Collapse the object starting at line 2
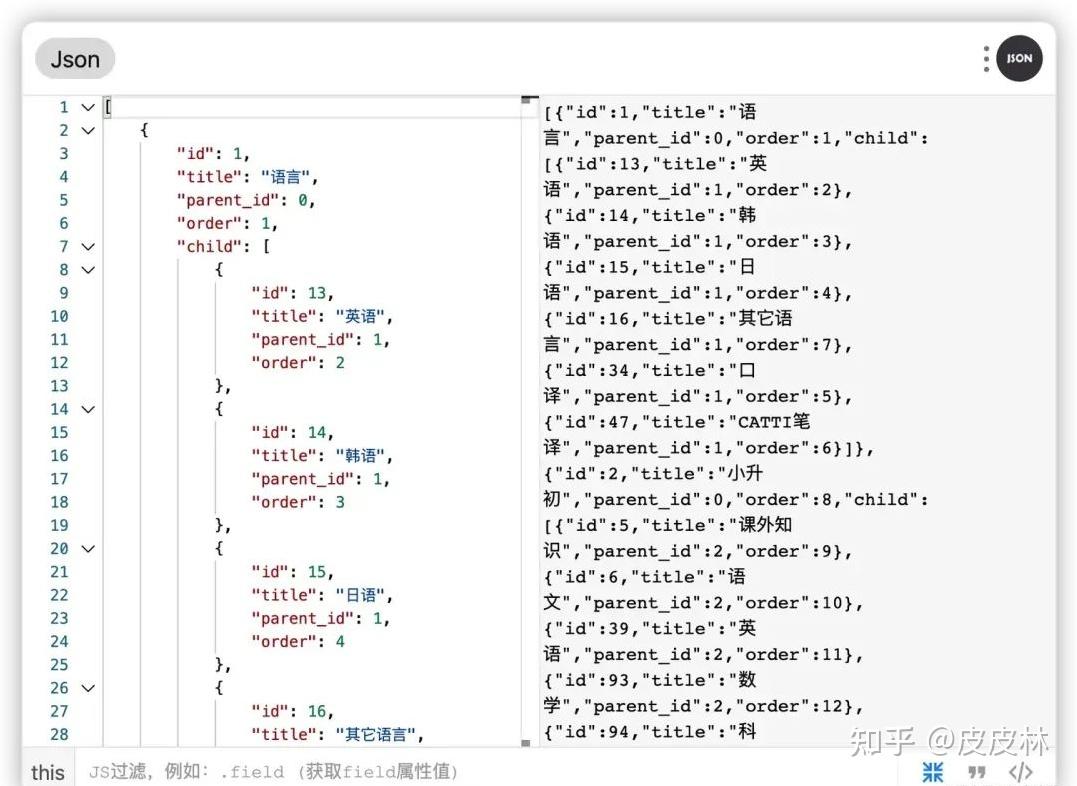Screen dimensions: 1077x786 (88, 131)
